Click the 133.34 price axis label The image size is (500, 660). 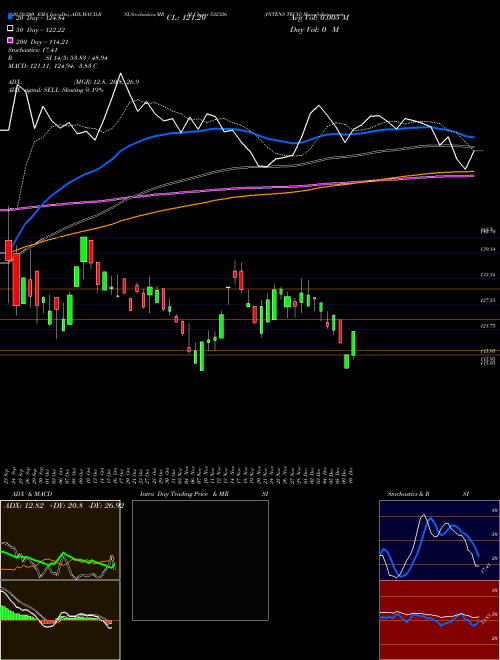487,275
